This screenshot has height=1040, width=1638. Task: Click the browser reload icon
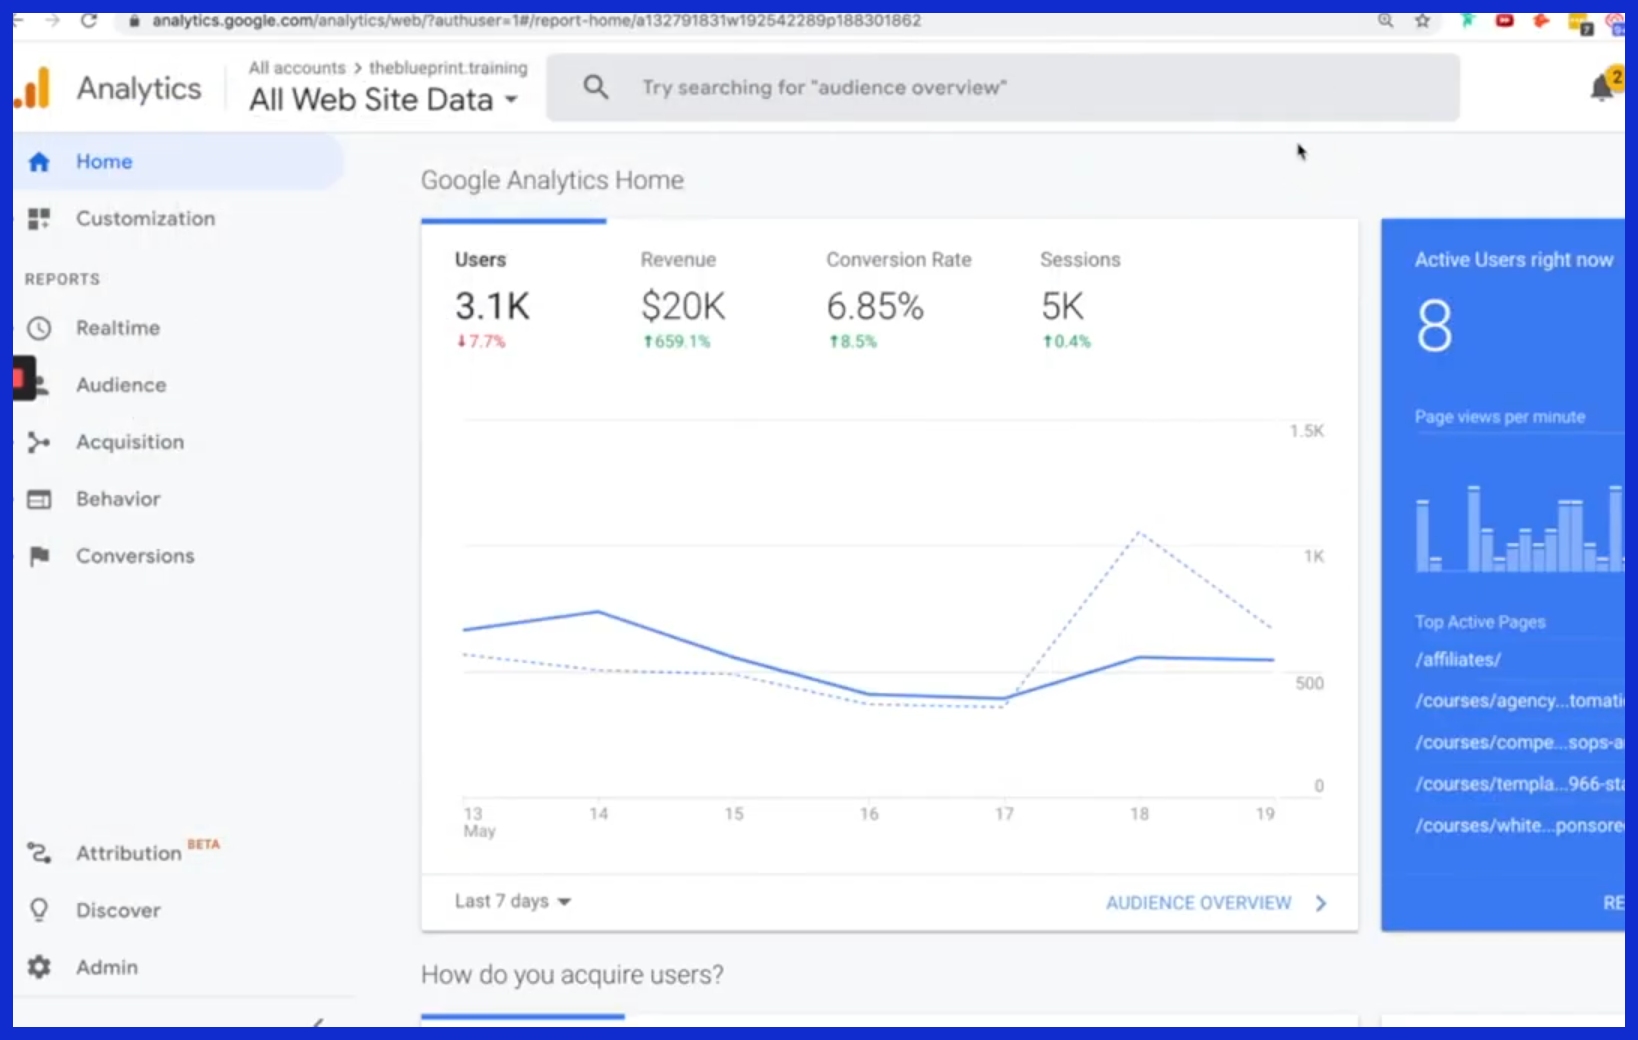tap(89, 20)
